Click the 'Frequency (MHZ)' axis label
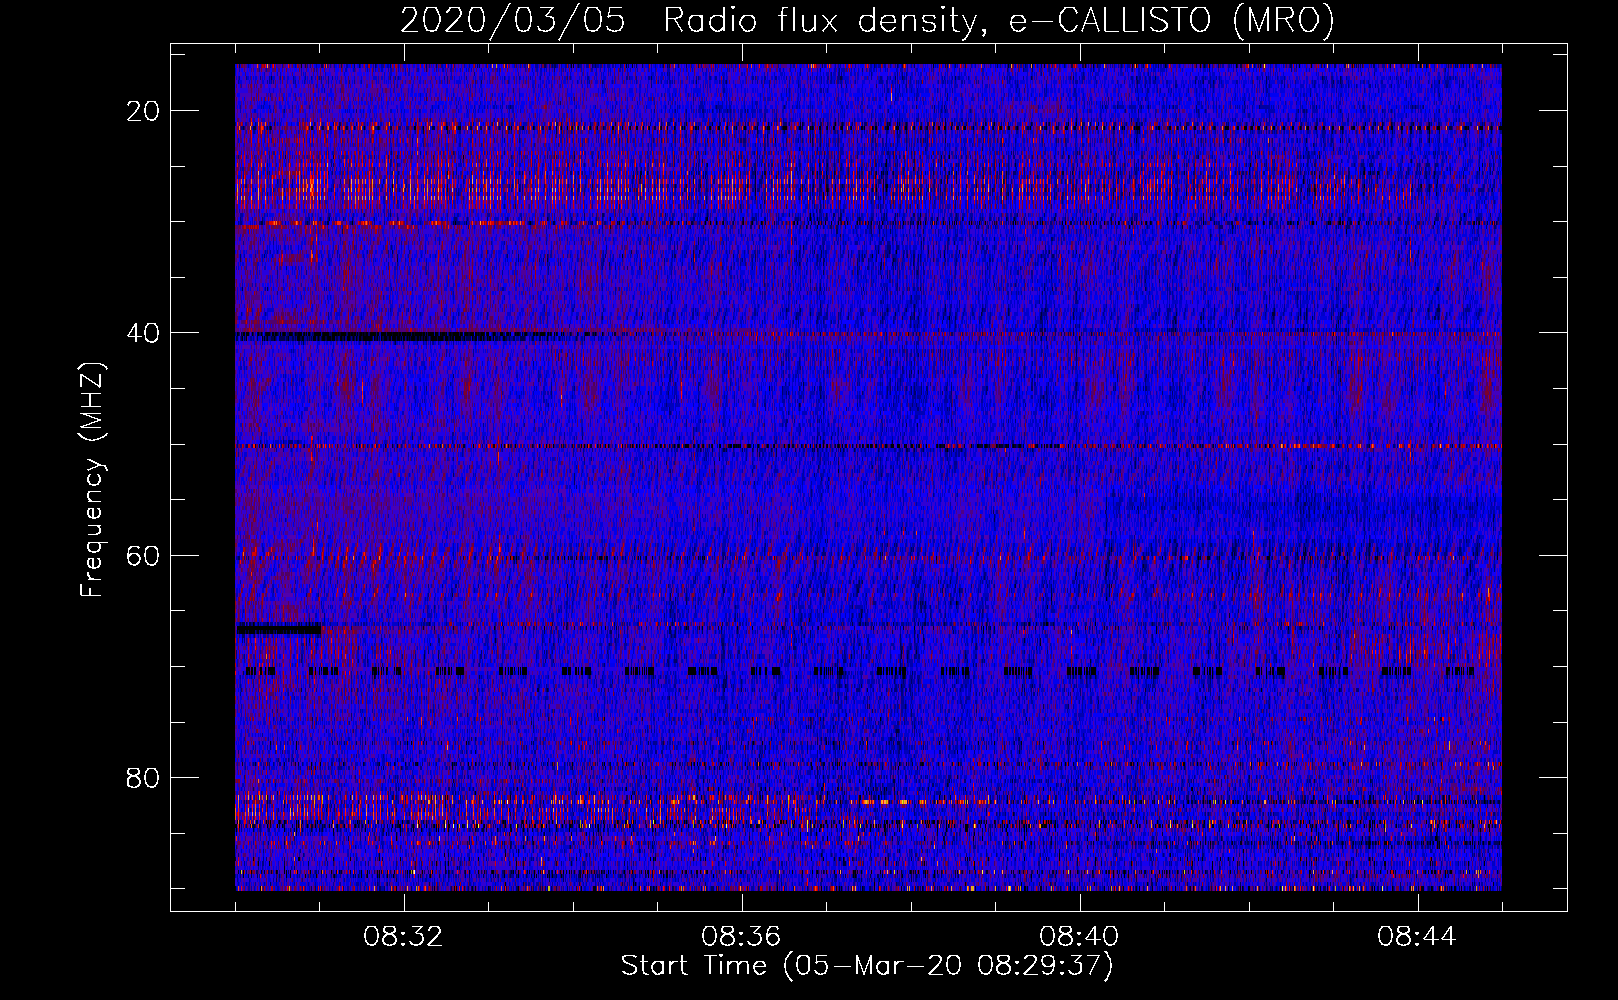1618x1000 pixels. [x=92, y=480]
